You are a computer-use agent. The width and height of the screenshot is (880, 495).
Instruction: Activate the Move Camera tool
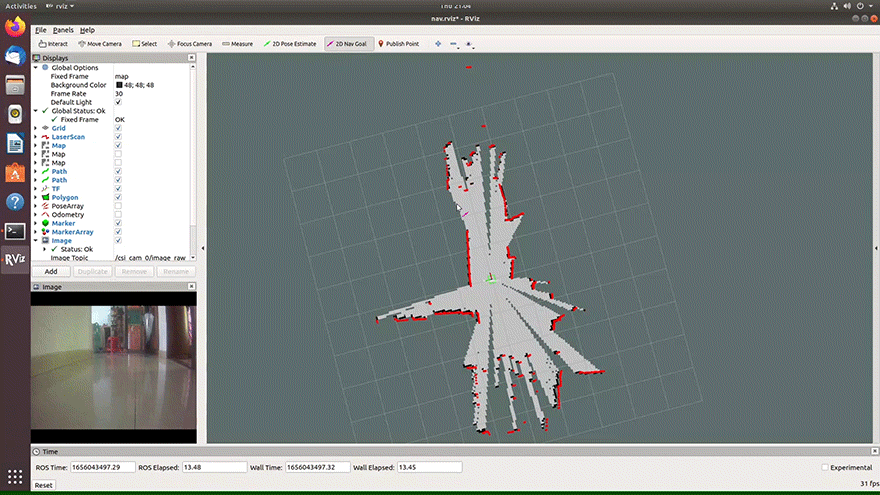click(x=99, y=44)
